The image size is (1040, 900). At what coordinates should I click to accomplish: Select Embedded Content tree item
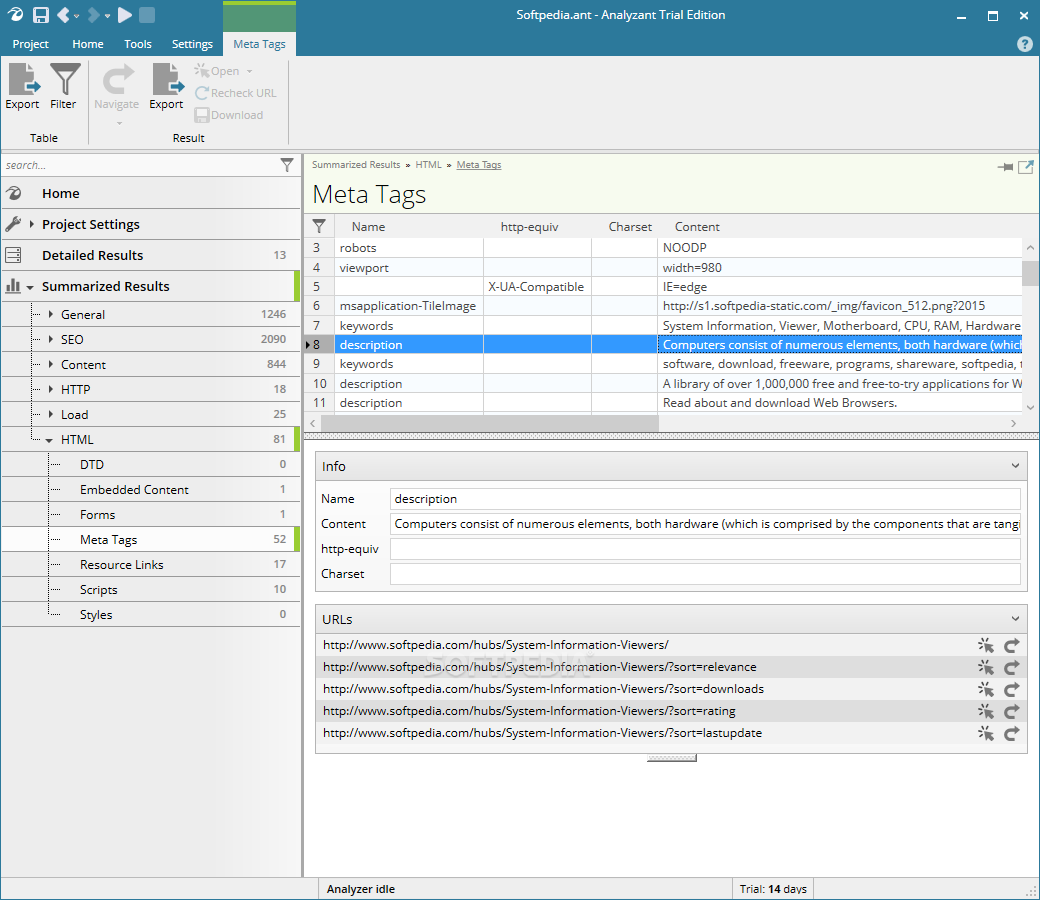151,489
